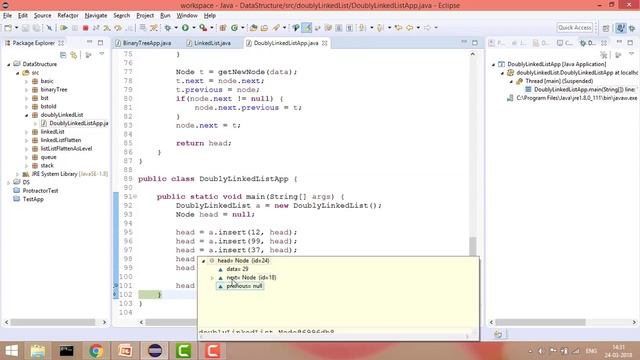This screenshot has height=360, width=640.
Task: Open the Back navigation dropdown arrow
Action: coord(418,28)
